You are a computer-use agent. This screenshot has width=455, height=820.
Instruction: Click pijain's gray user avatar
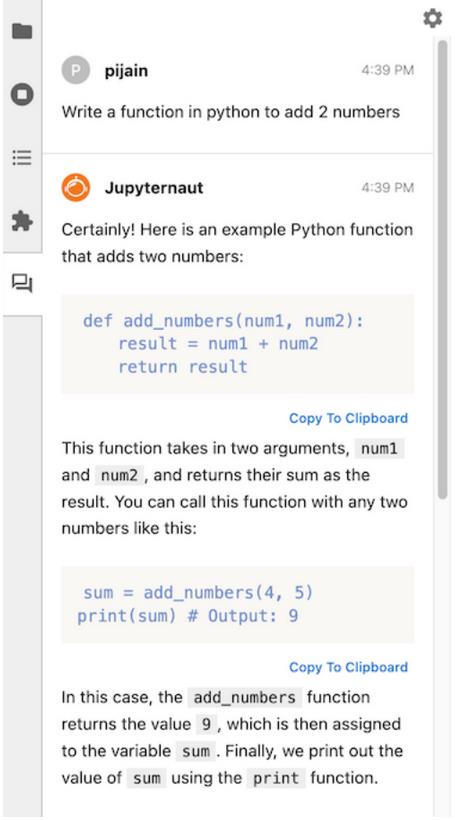click(75, 70)
